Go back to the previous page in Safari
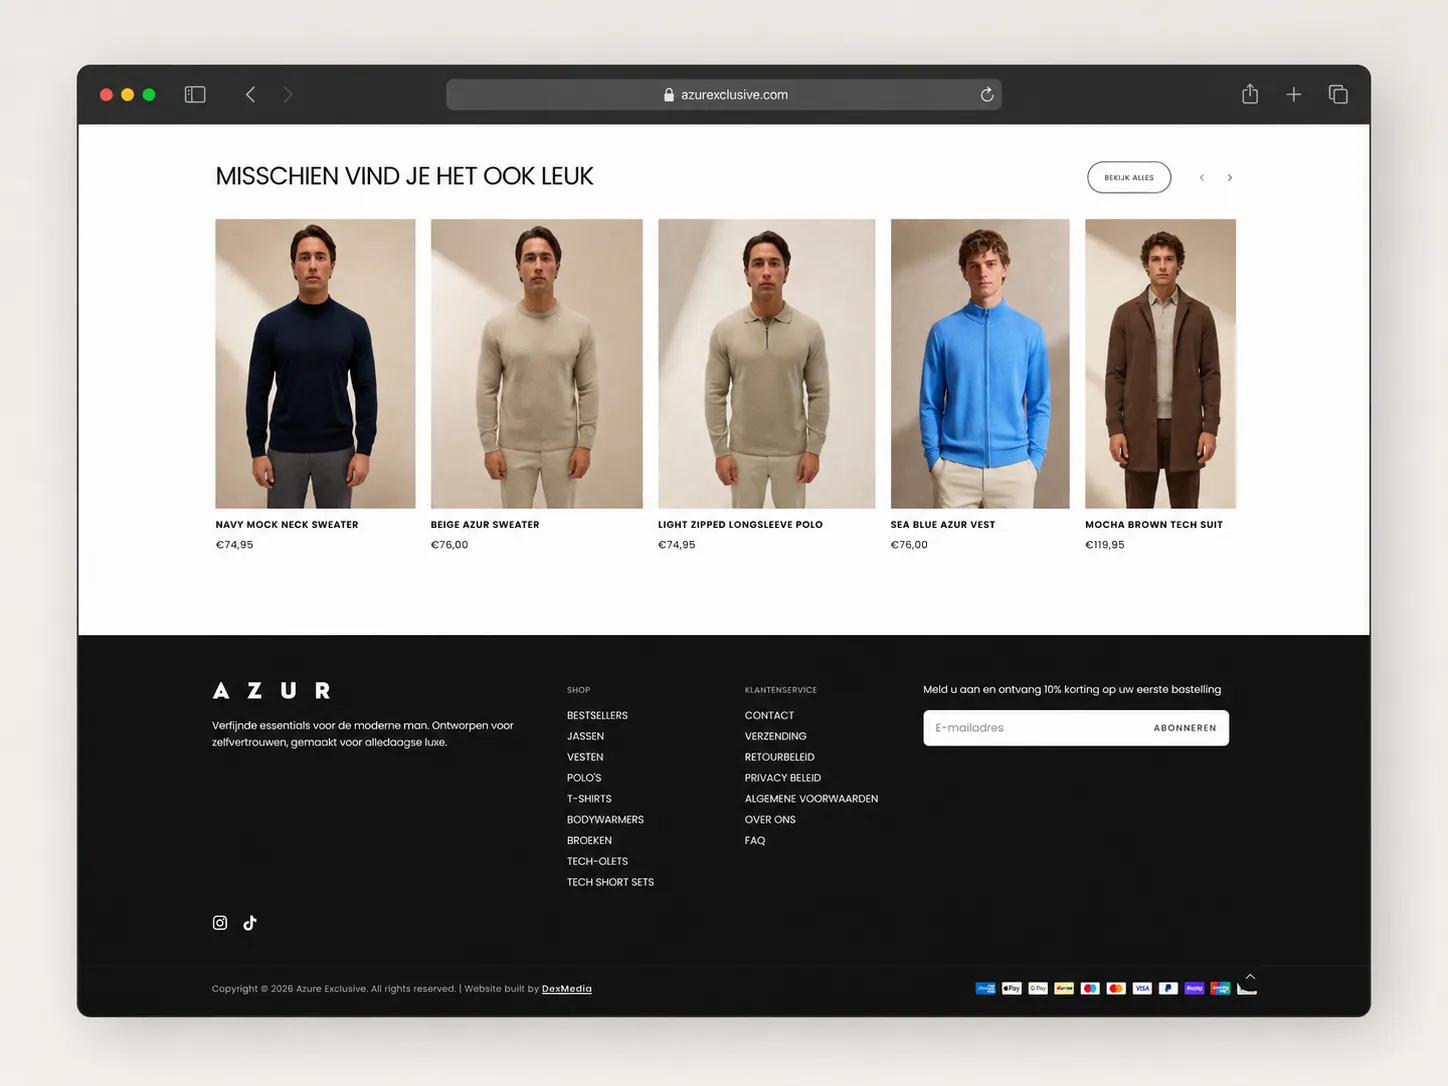1448x1086 pixels. click(250, 94)
